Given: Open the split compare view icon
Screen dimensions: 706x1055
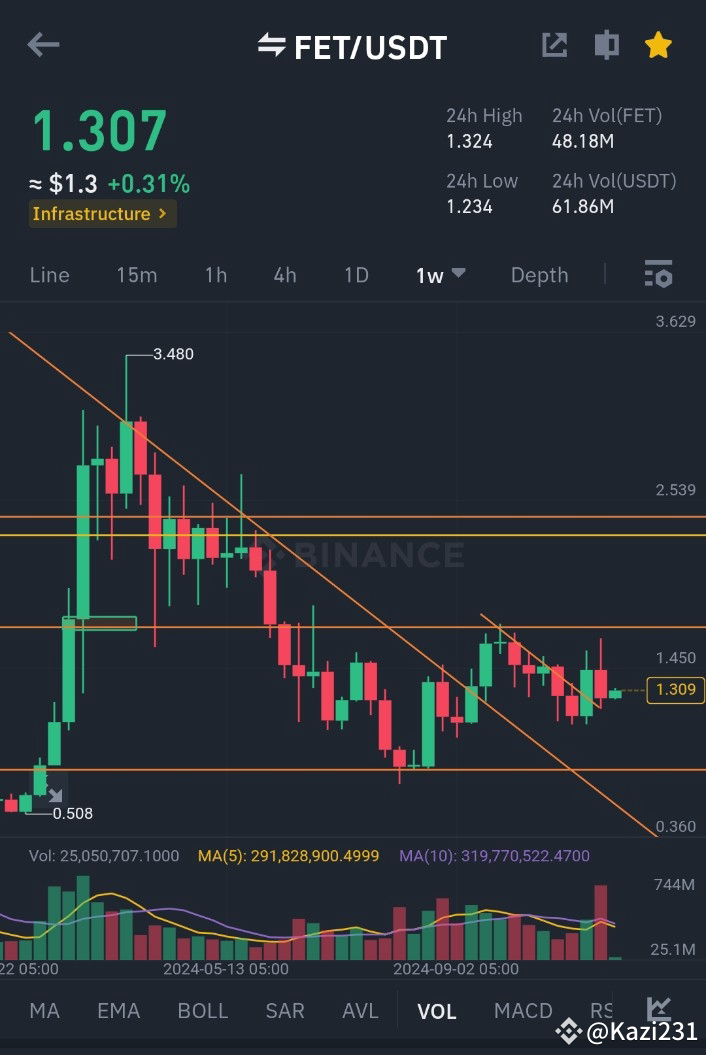Looking at the screenshot, I should 606,45.
